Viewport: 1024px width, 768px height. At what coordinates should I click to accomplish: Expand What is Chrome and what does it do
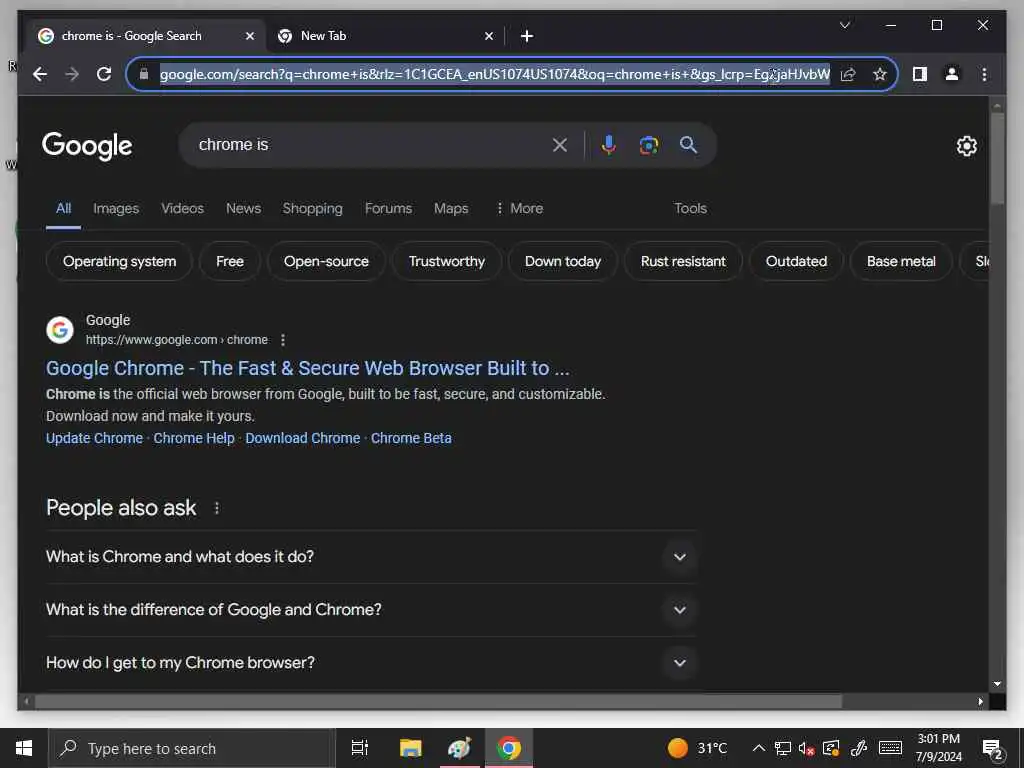click(x=370, y=557)
